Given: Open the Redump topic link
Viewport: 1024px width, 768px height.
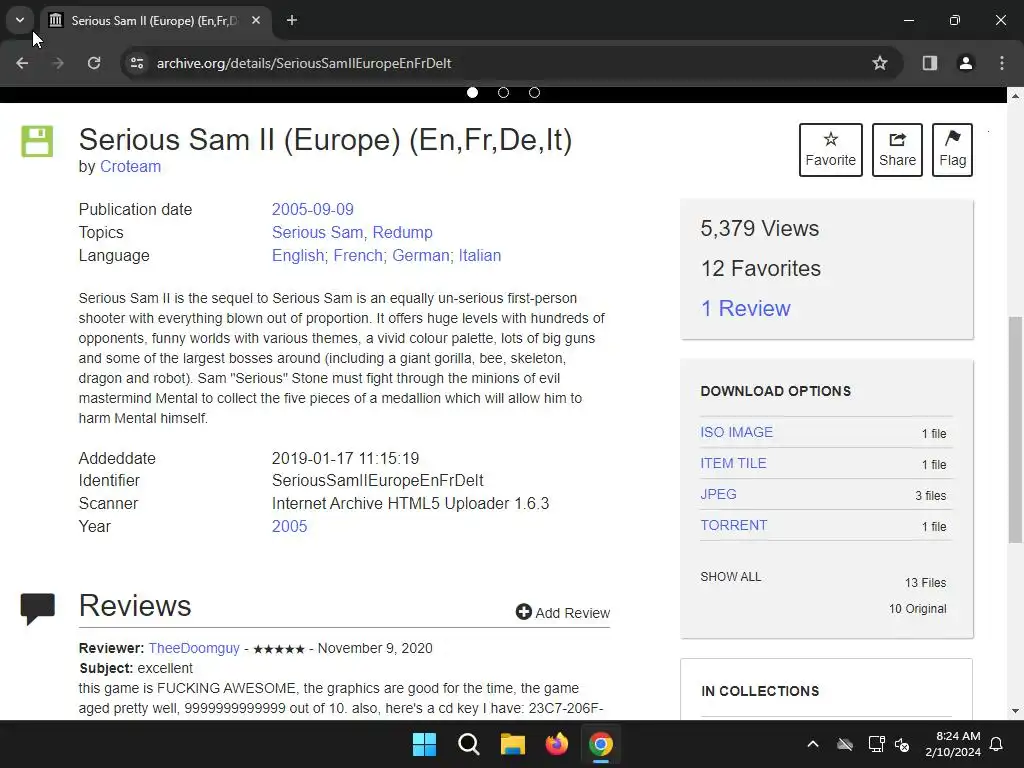Looking at the screenshot, I should tap(402, 232).
